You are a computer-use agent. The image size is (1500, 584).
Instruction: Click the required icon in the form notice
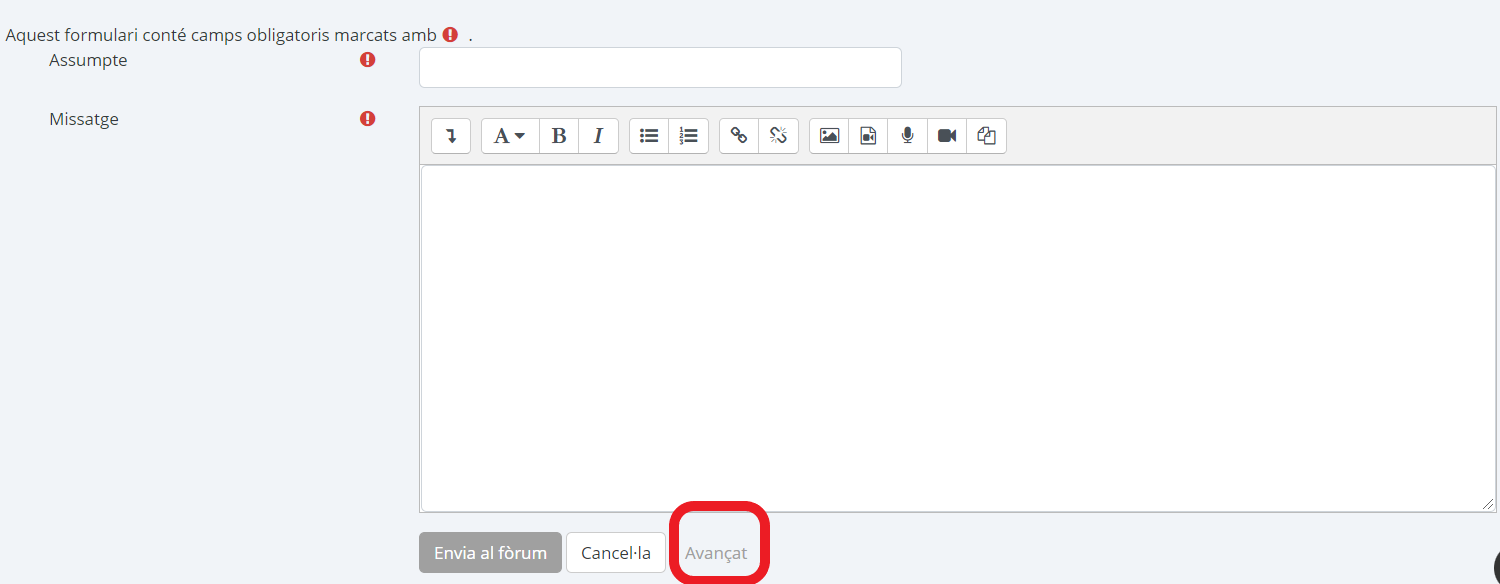point(450,34)
